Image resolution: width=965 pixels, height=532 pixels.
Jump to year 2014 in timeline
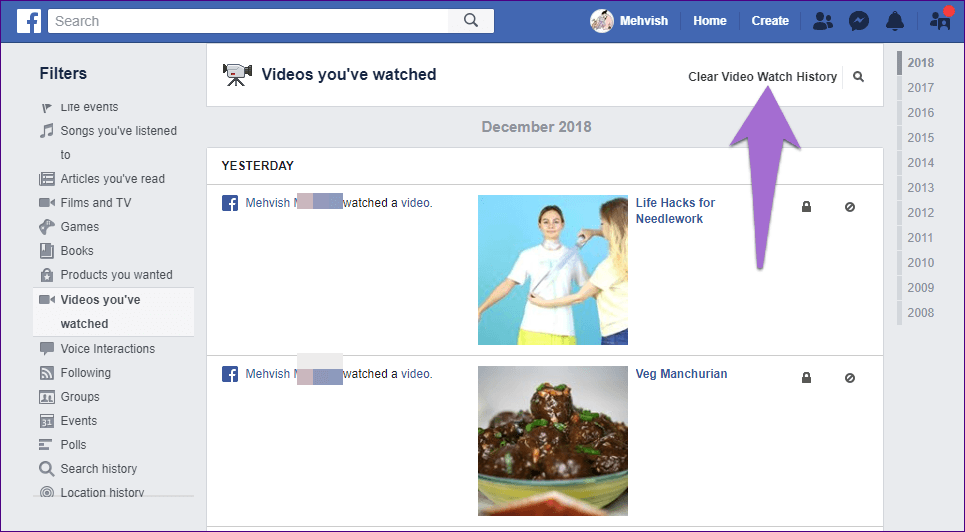[921, 163]
